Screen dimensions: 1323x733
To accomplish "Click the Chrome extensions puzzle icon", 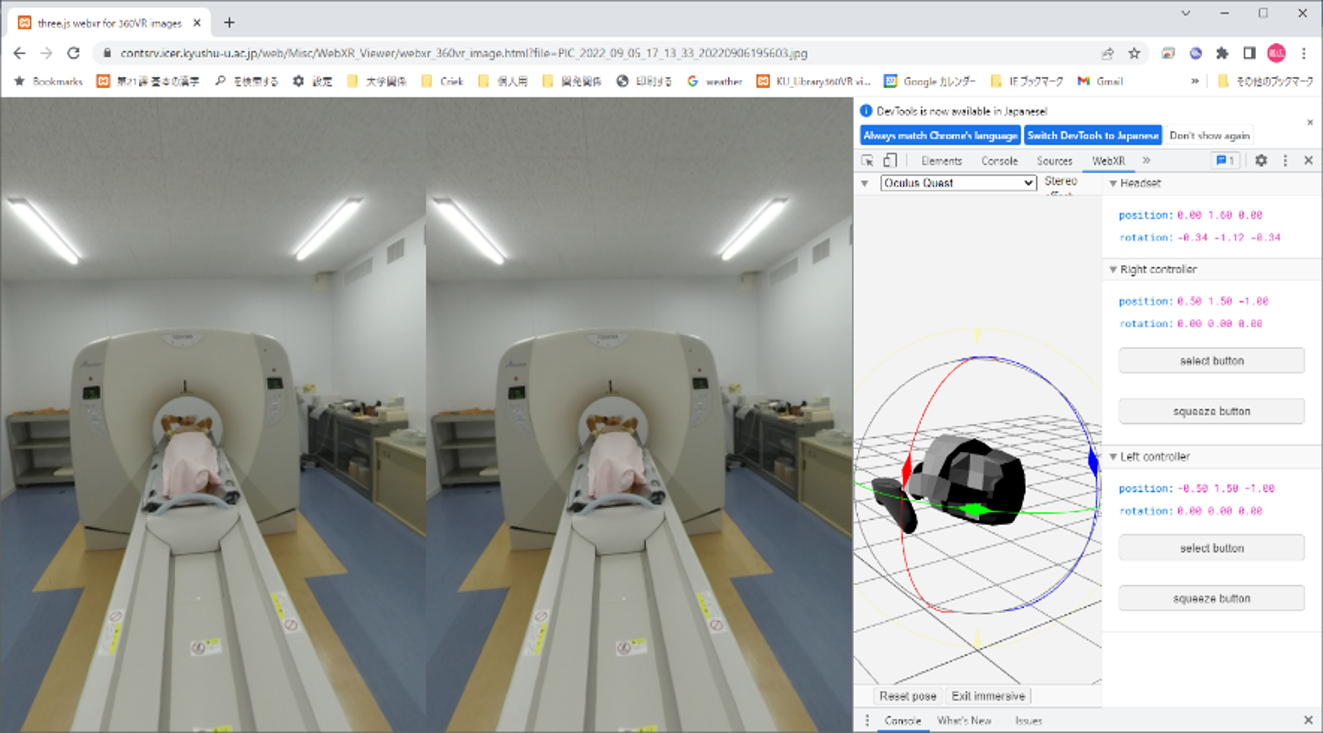I will coord(1222,53).
